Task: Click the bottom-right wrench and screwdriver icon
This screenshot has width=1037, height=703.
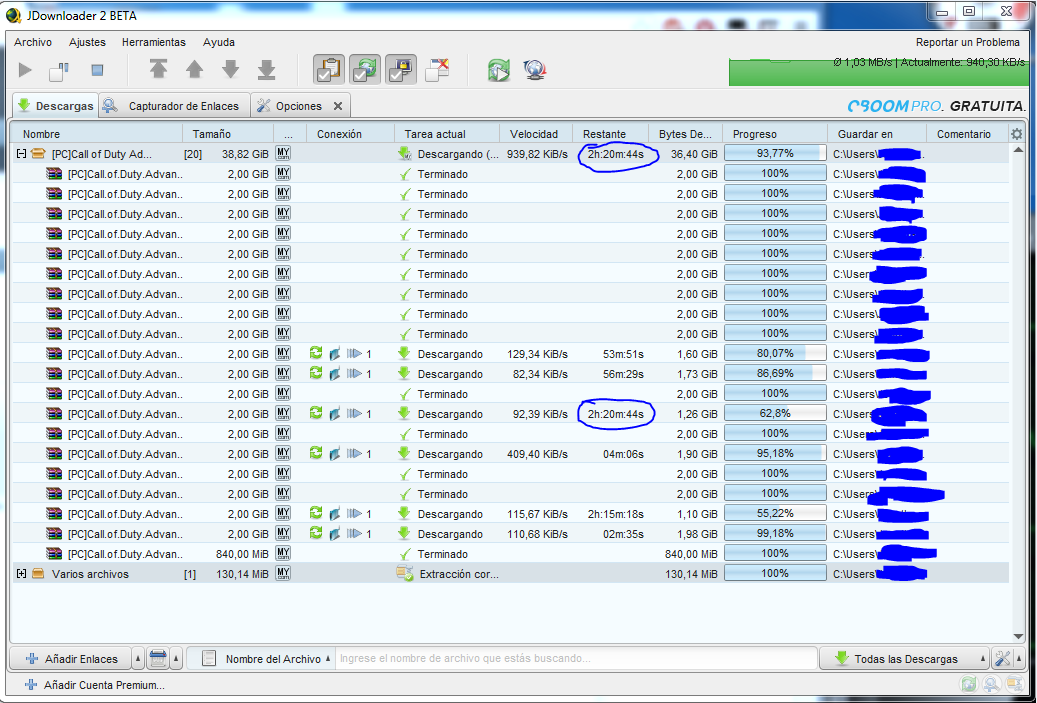Action: tap(1003, 658)
